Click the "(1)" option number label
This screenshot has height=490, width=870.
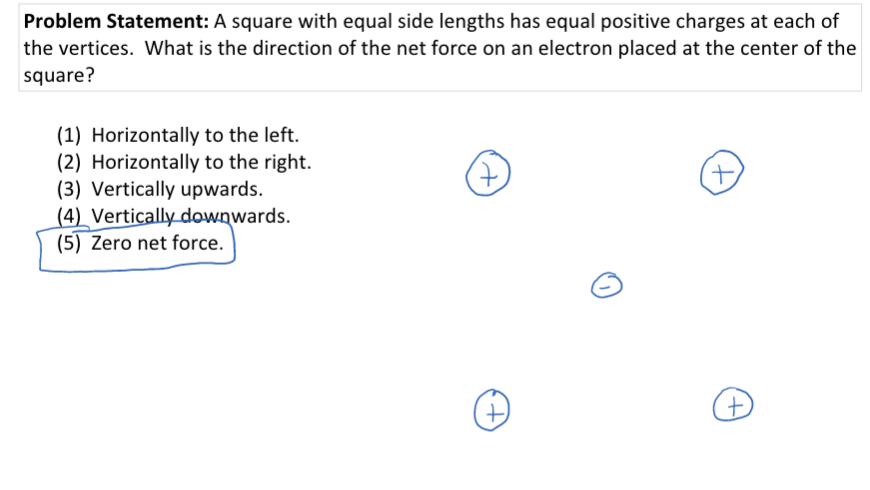coord(70,135)
